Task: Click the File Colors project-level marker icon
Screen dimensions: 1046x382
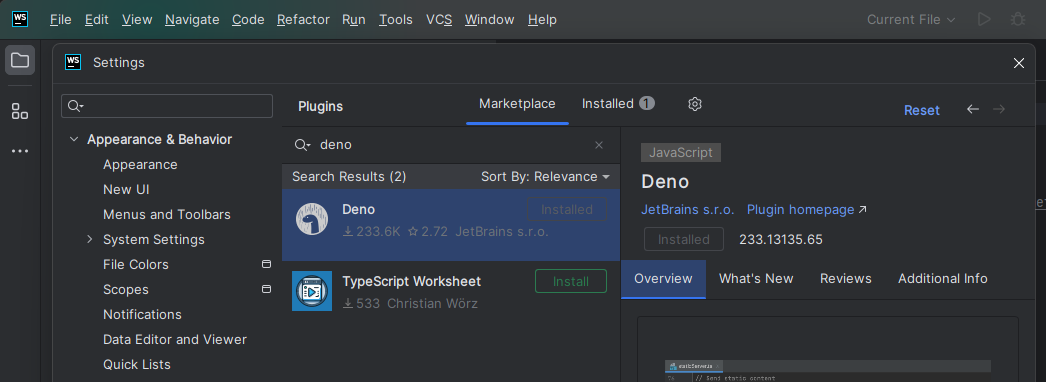Action: pyautogui.click(x=266, y=264)
